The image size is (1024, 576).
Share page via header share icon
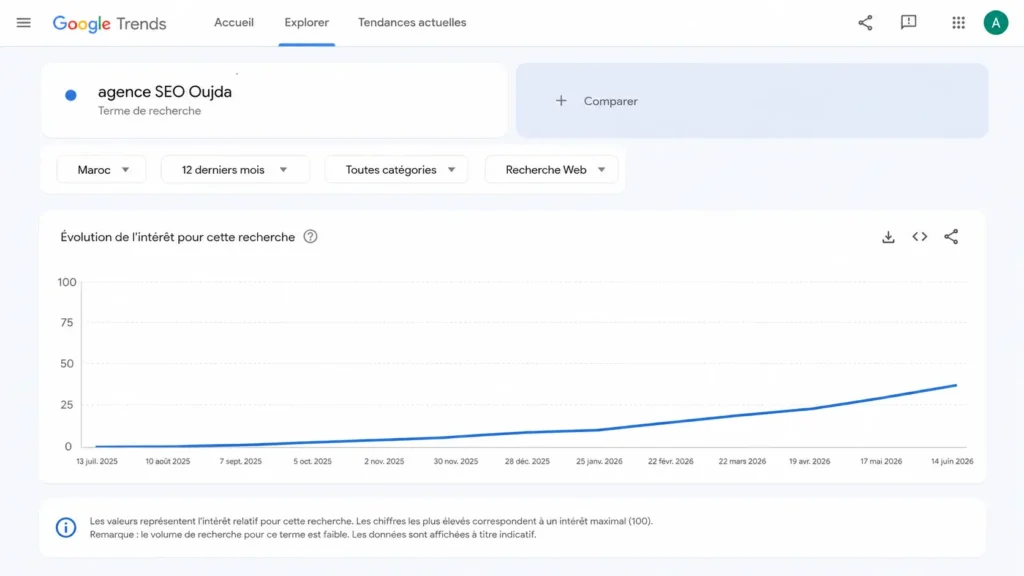point(865,23)
